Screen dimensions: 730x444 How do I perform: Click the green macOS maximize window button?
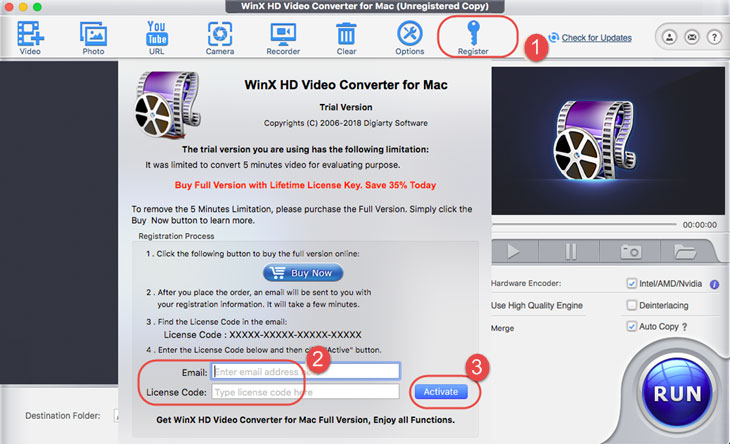[37, 7]
